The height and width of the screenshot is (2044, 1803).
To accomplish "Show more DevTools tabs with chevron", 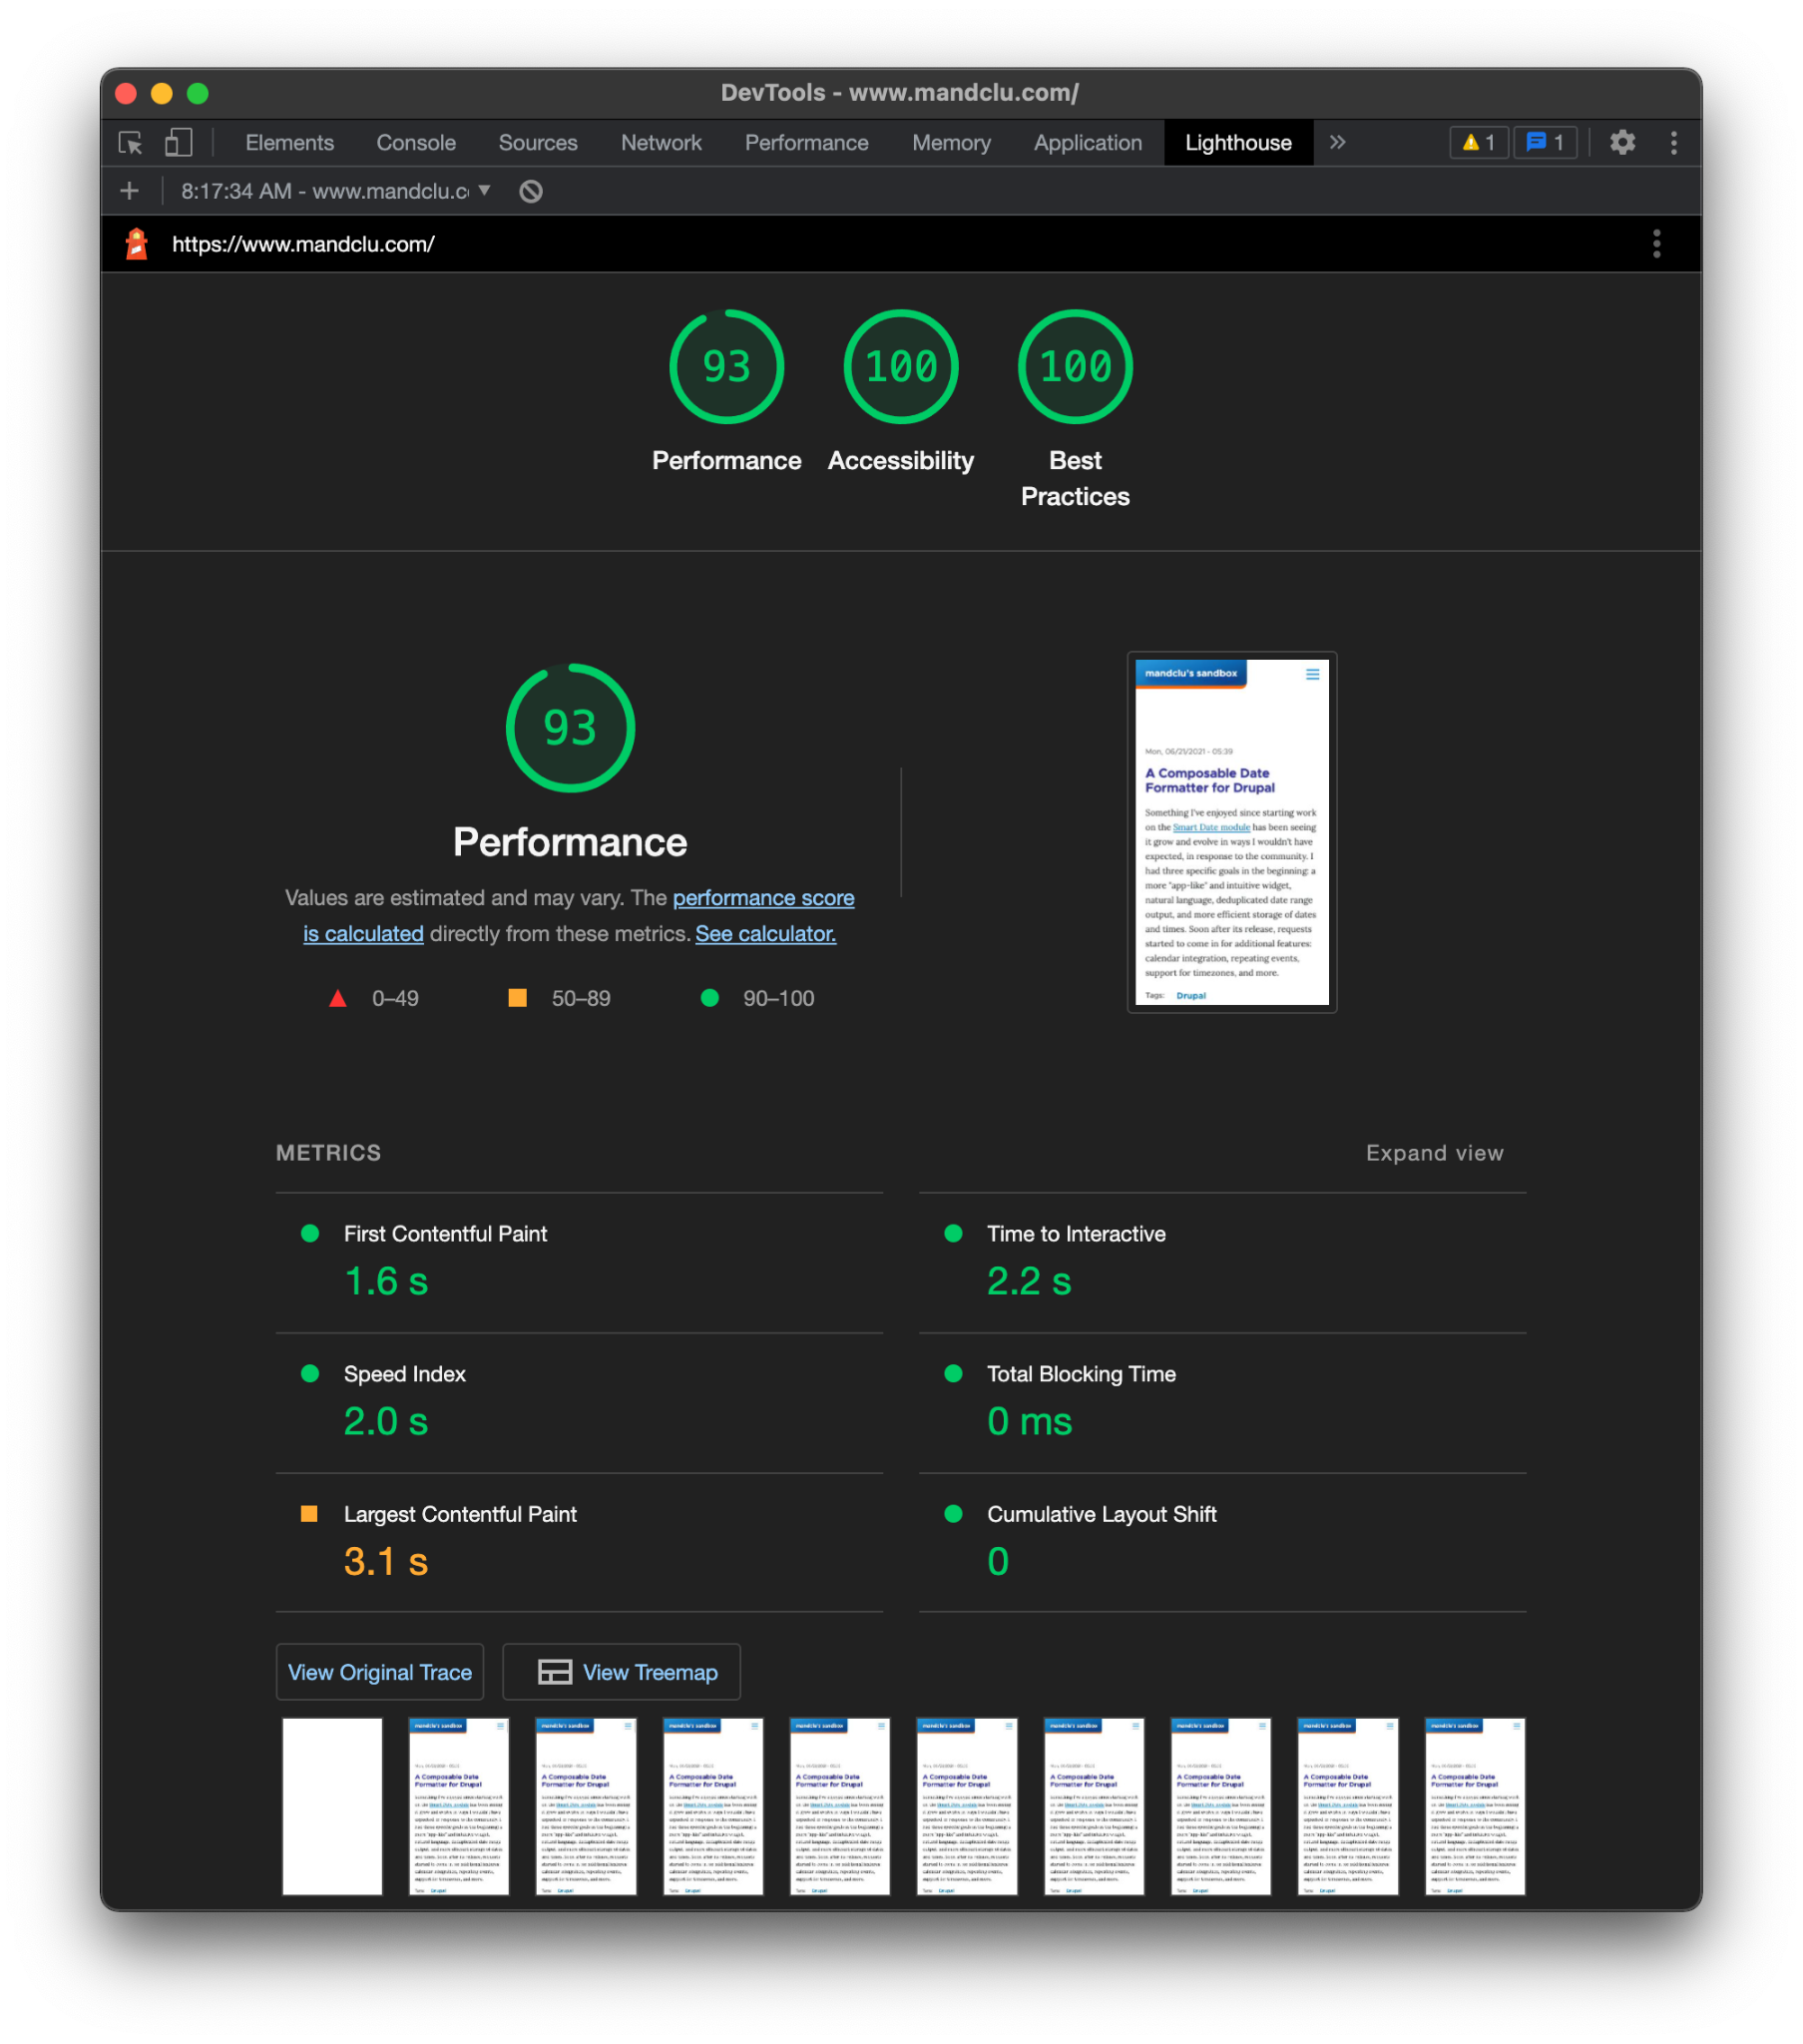I will [x=1337, y=143].
